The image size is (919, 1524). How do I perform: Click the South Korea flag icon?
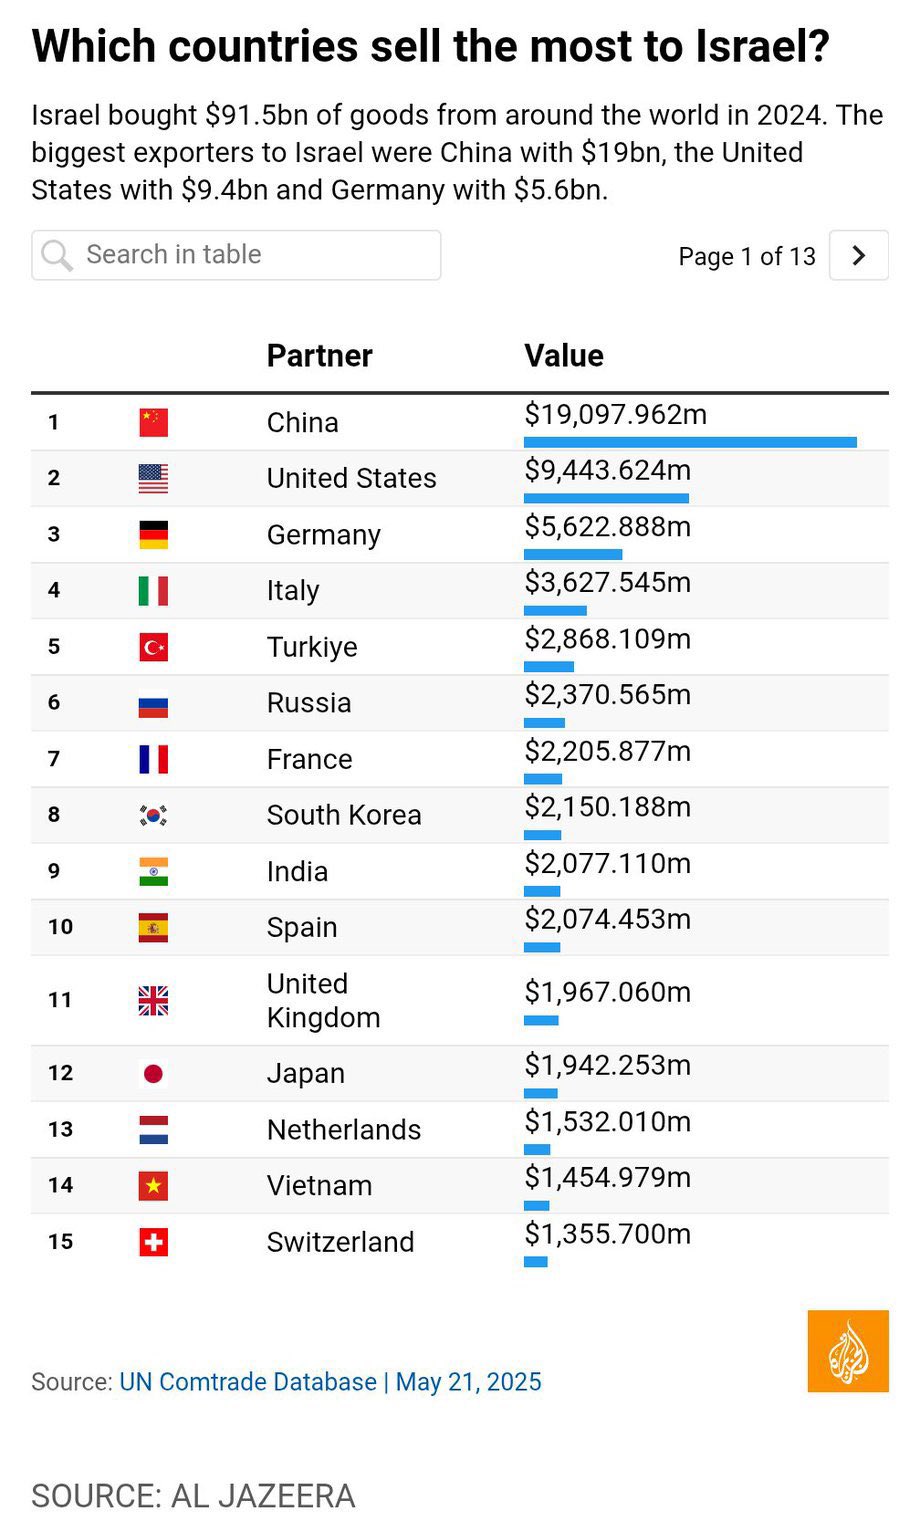[x=153, y=815]
